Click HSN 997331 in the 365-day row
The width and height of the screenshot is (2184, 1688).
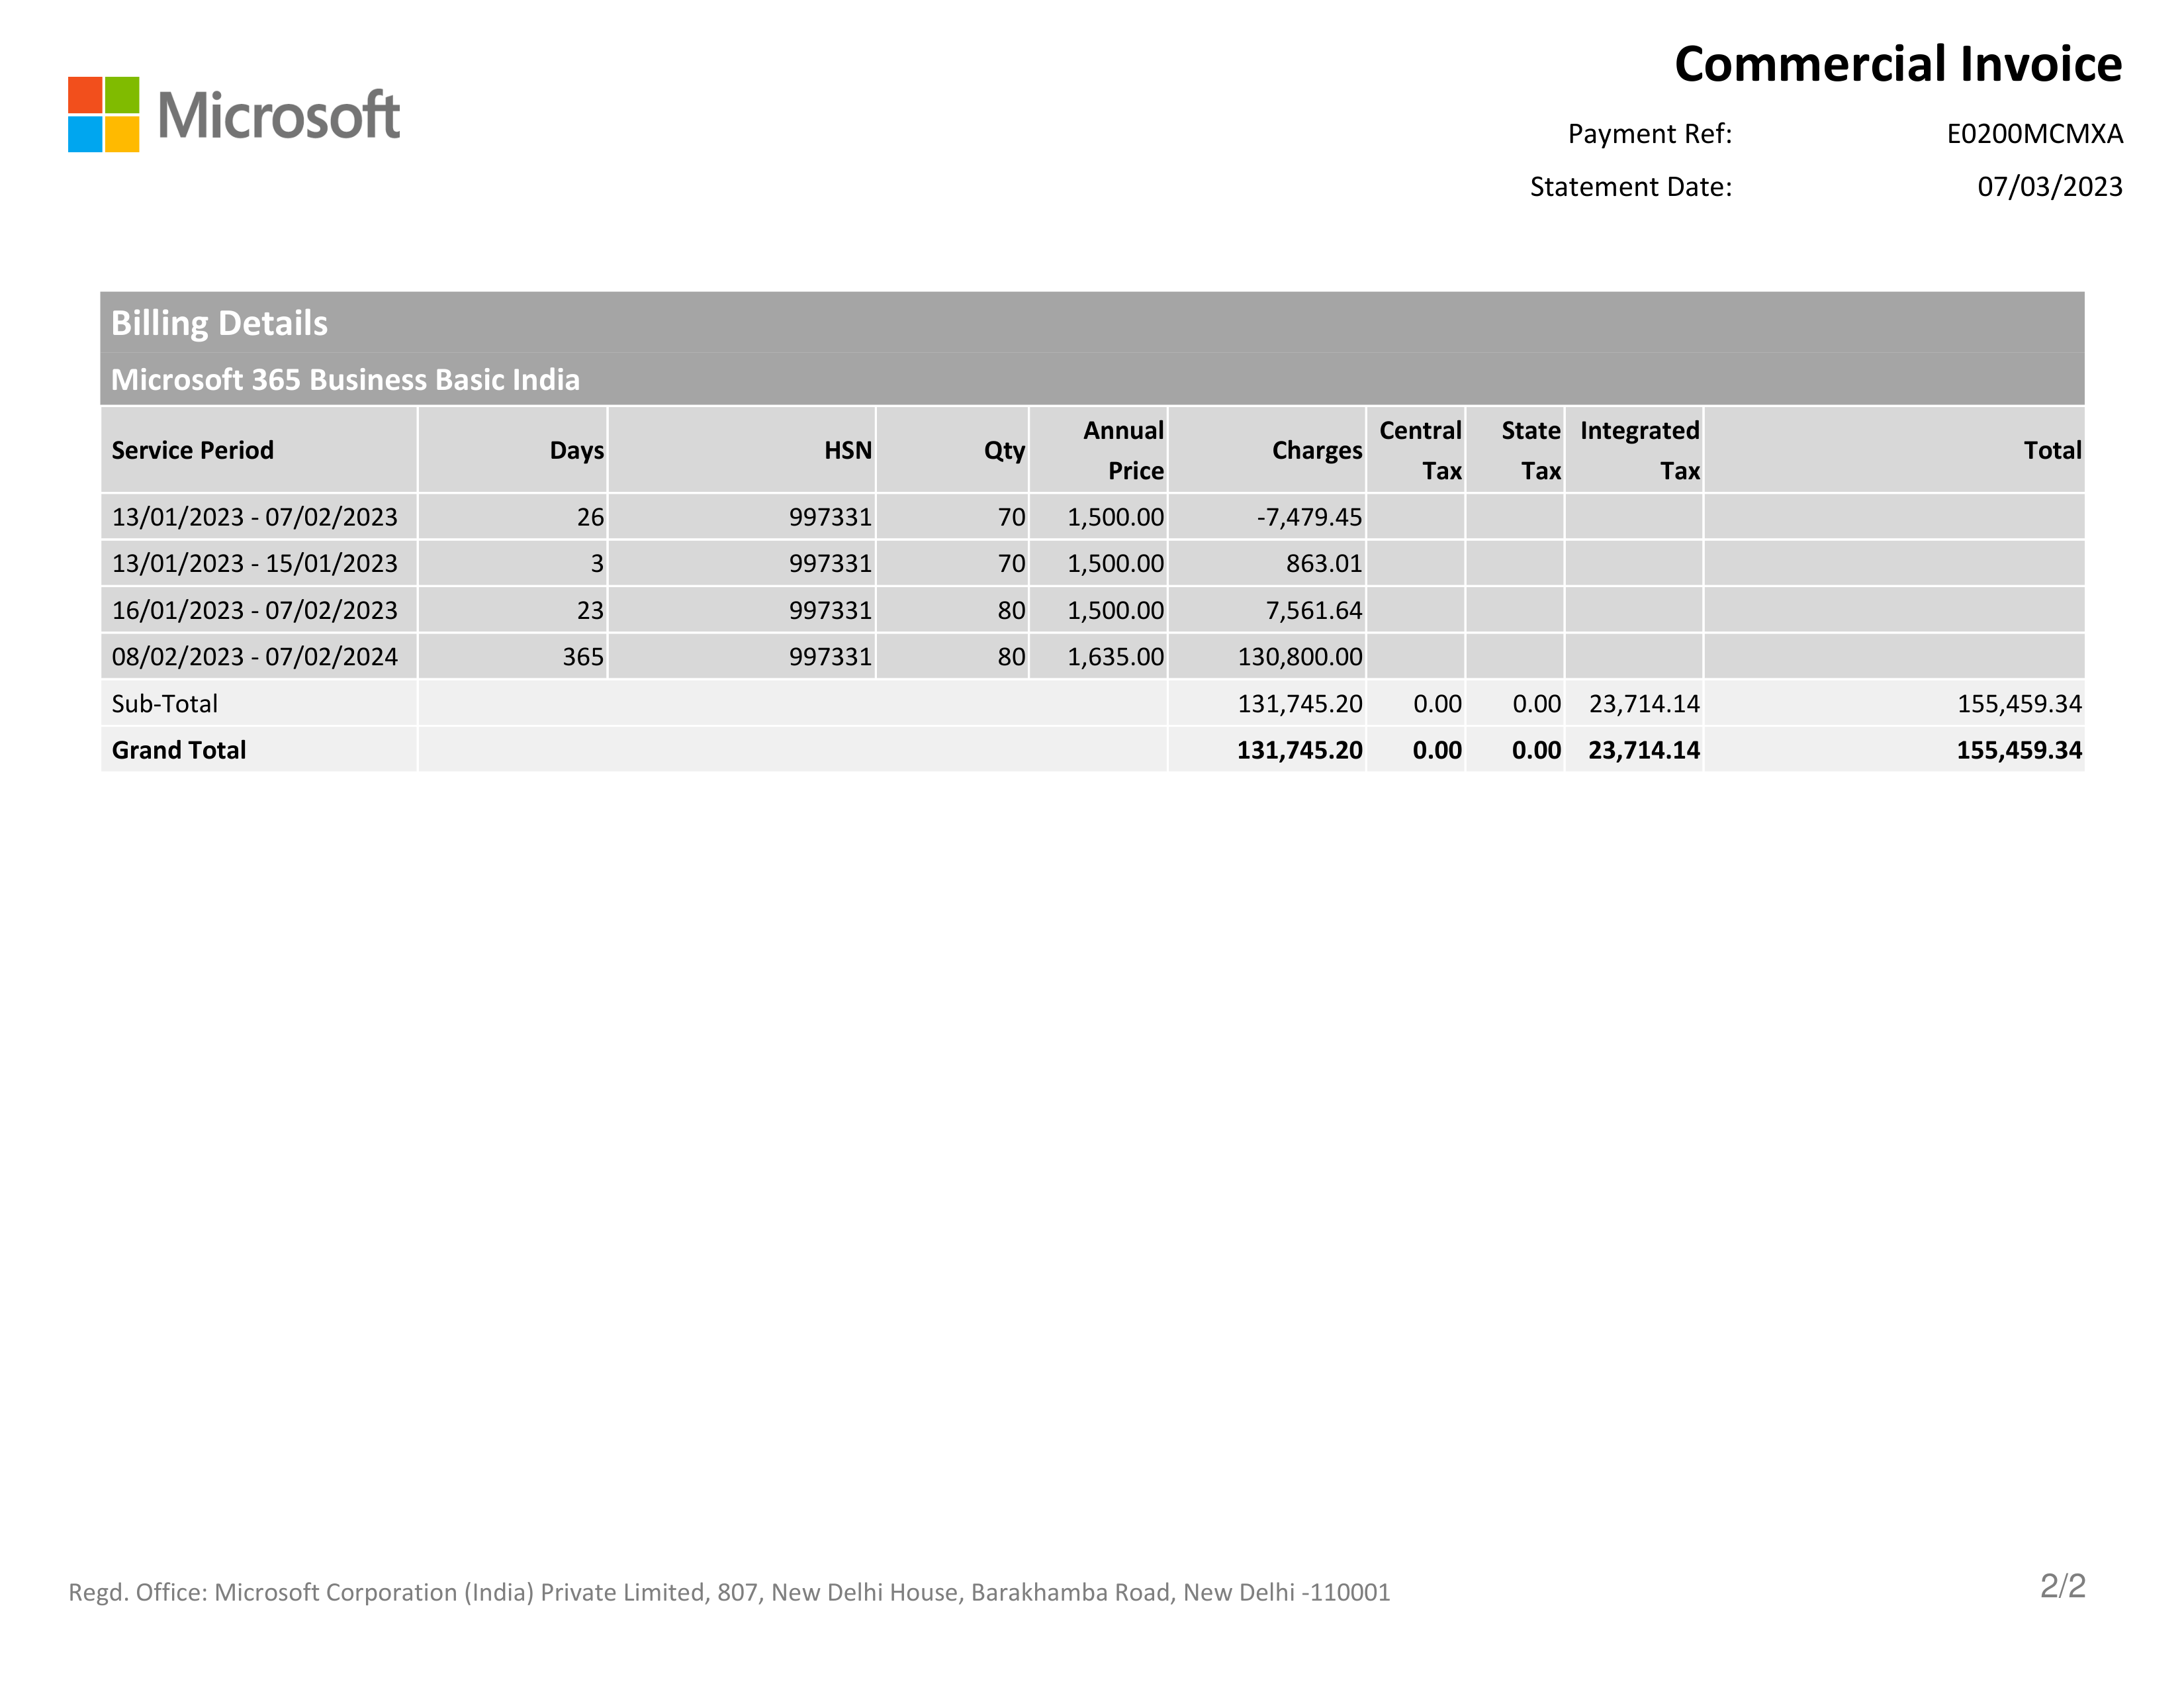click(x=830, y=657)
